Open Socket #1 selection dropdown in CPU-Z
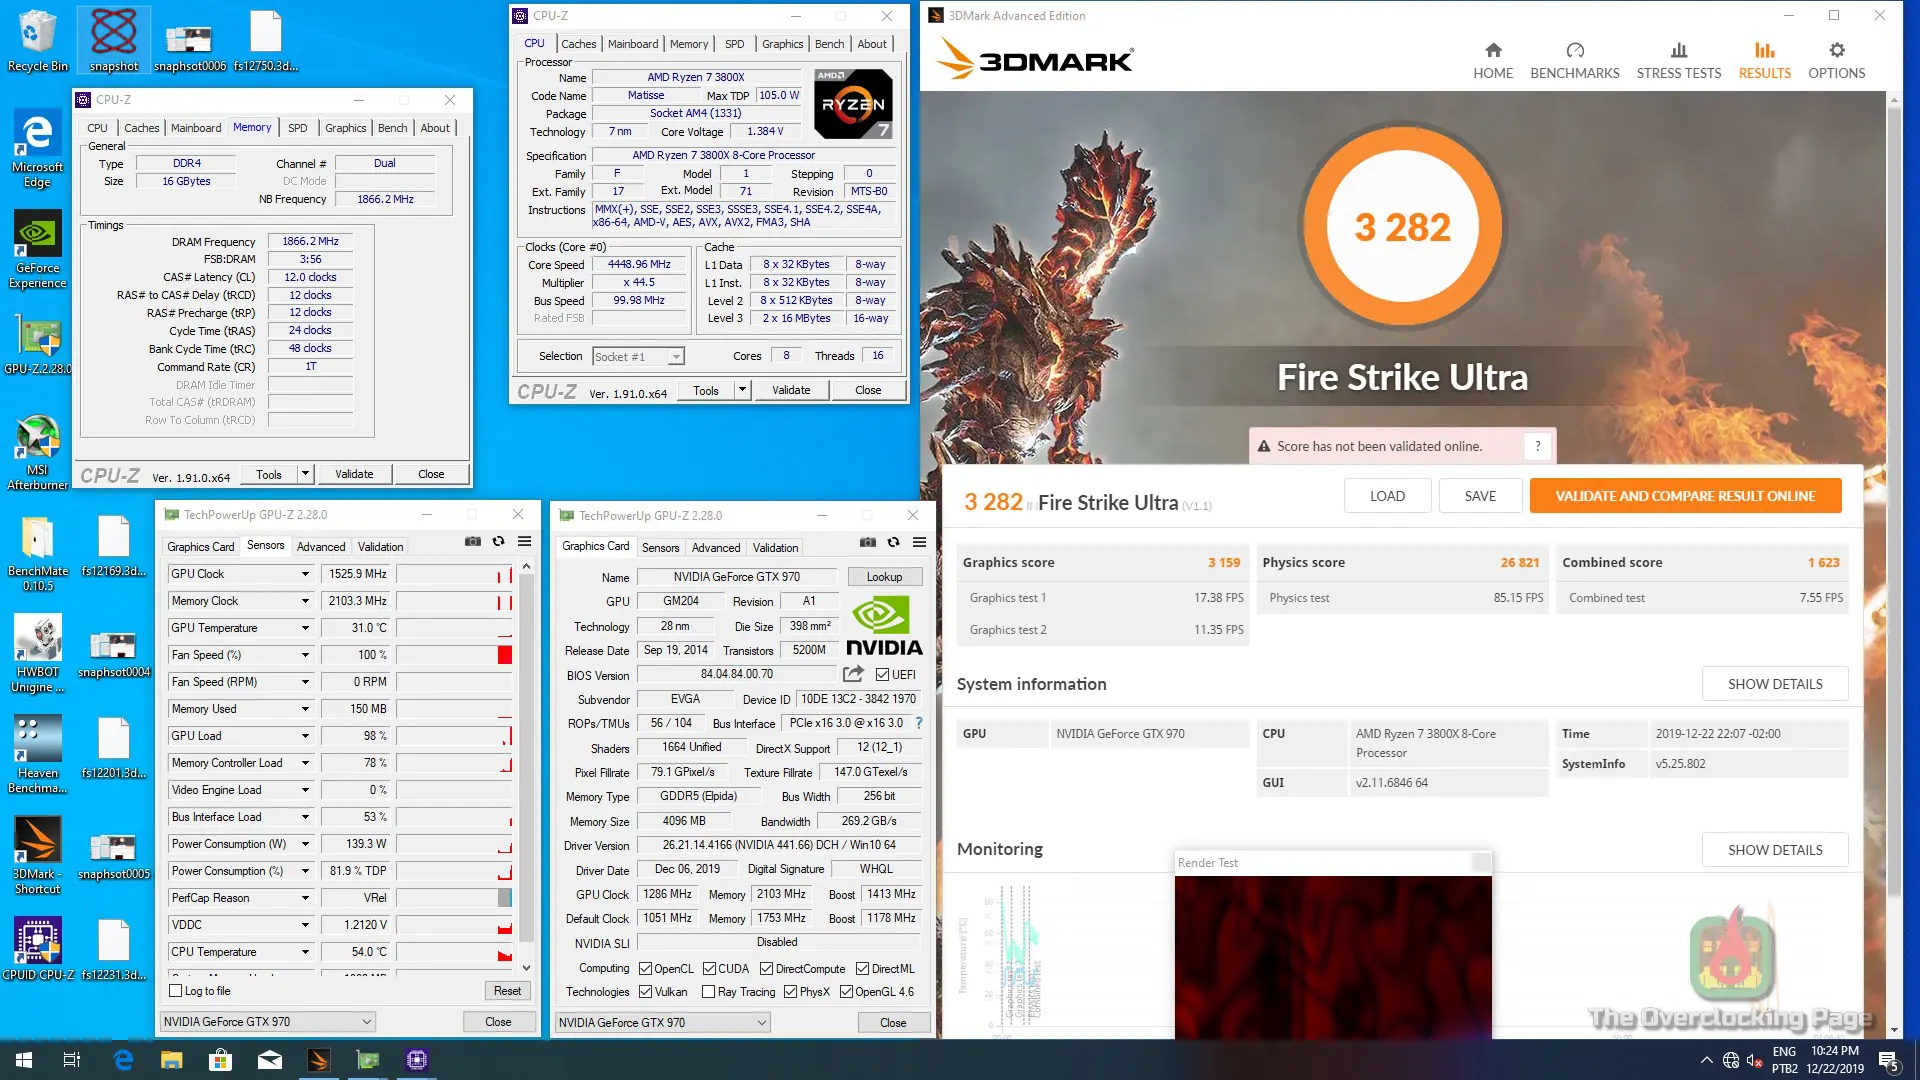 (638, 357)
